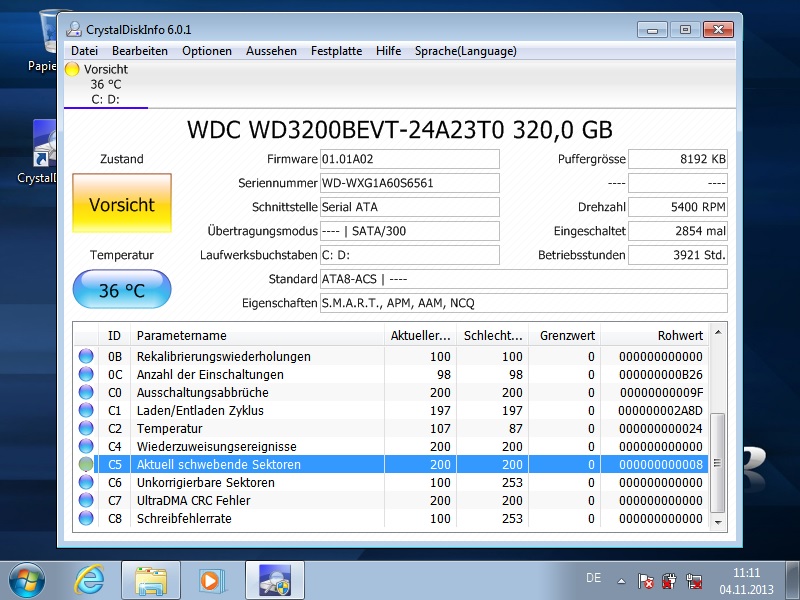Select the Anzahl der Einschaltungen row text

tap(210, 374)
